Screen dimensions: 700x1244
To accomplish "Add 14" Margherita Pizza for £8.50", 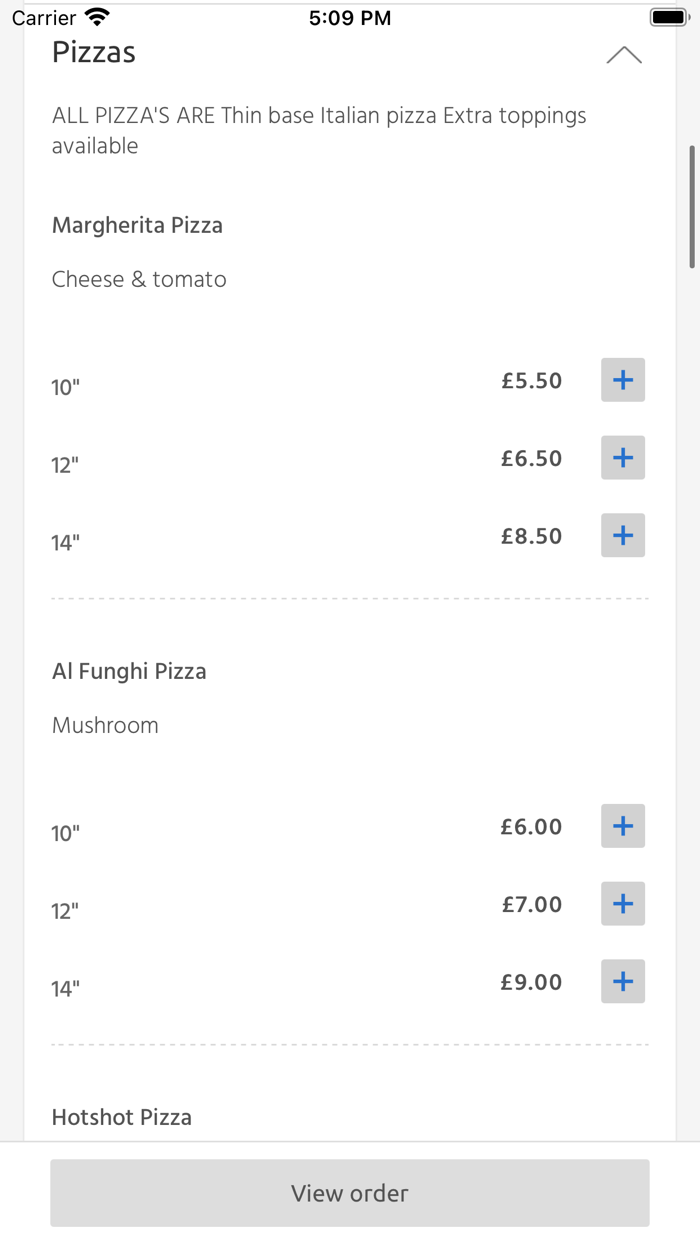I will [623, 536].
